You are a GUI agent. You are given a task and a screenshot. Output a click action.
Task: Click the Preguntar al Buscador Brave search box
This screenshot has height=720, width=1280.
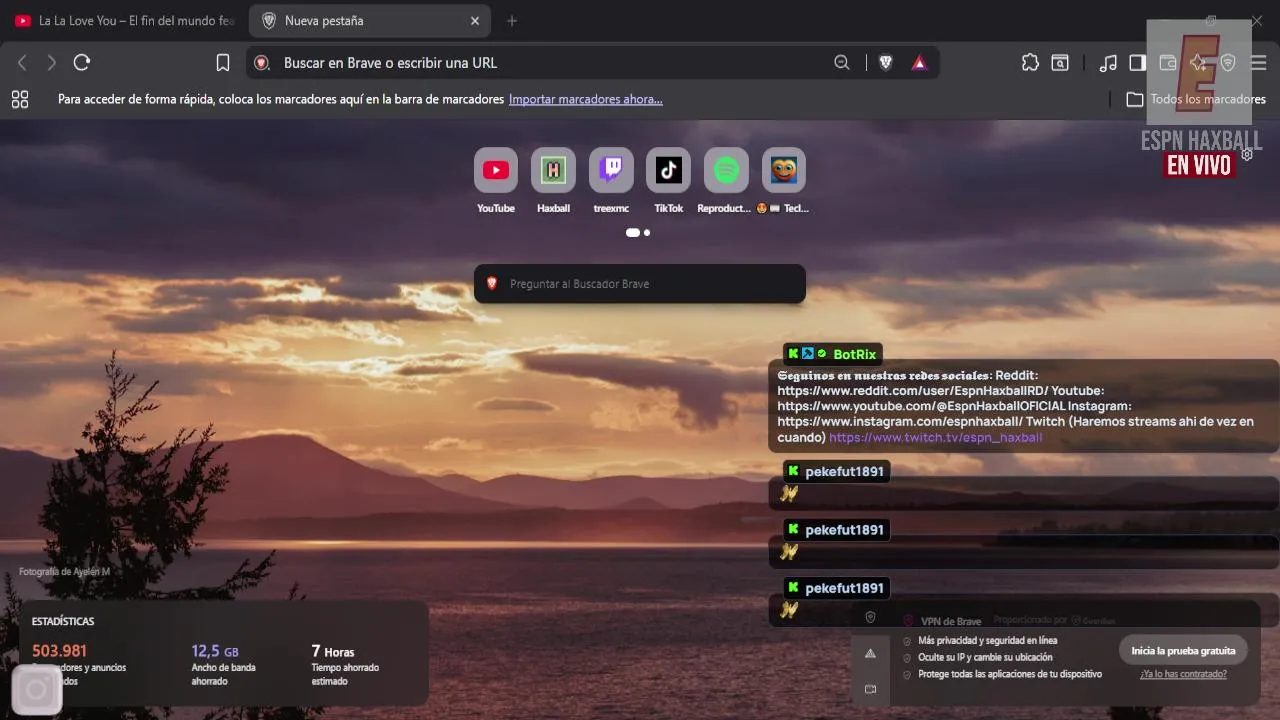click(640, 284)
